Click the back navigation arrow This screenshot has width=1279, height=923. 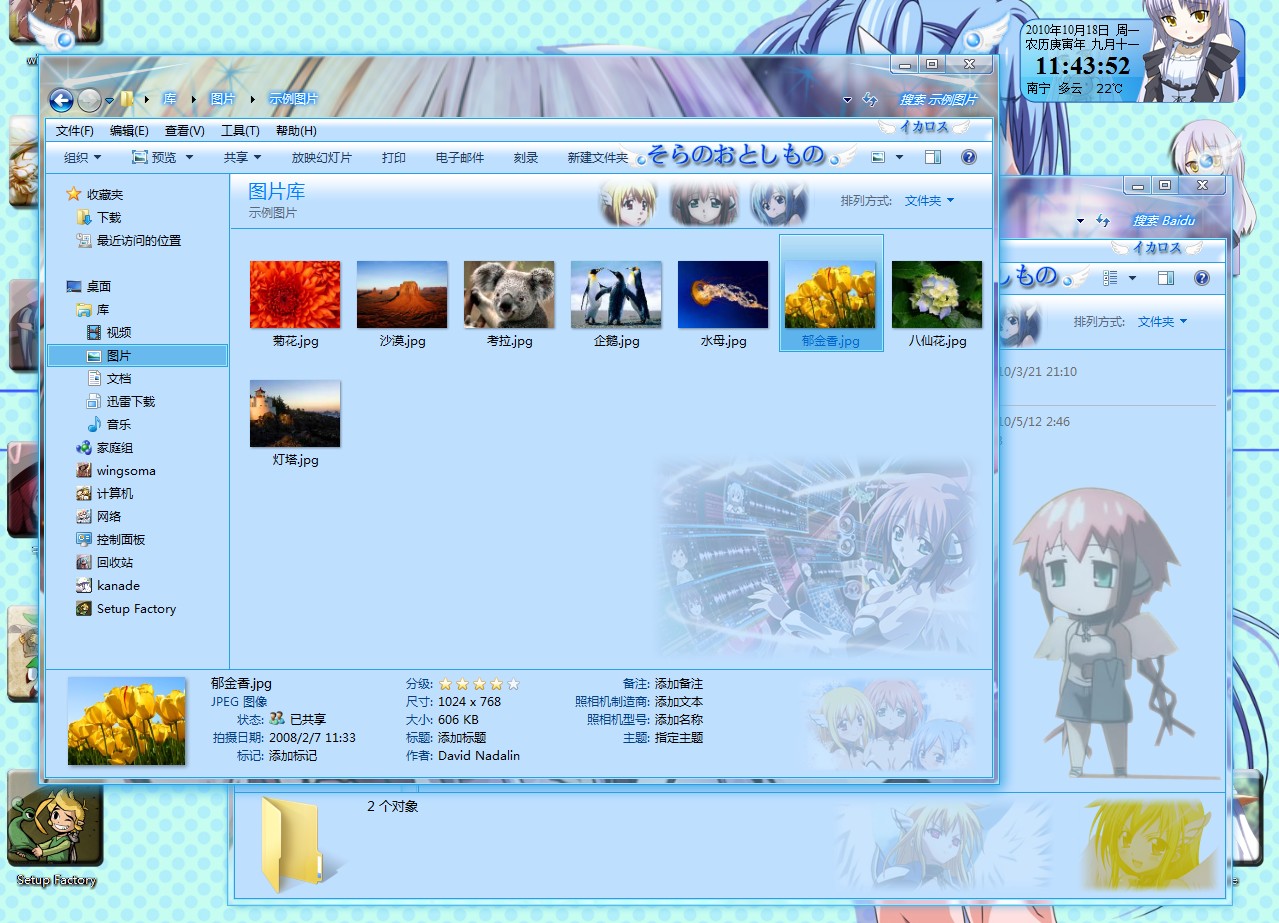60,100
